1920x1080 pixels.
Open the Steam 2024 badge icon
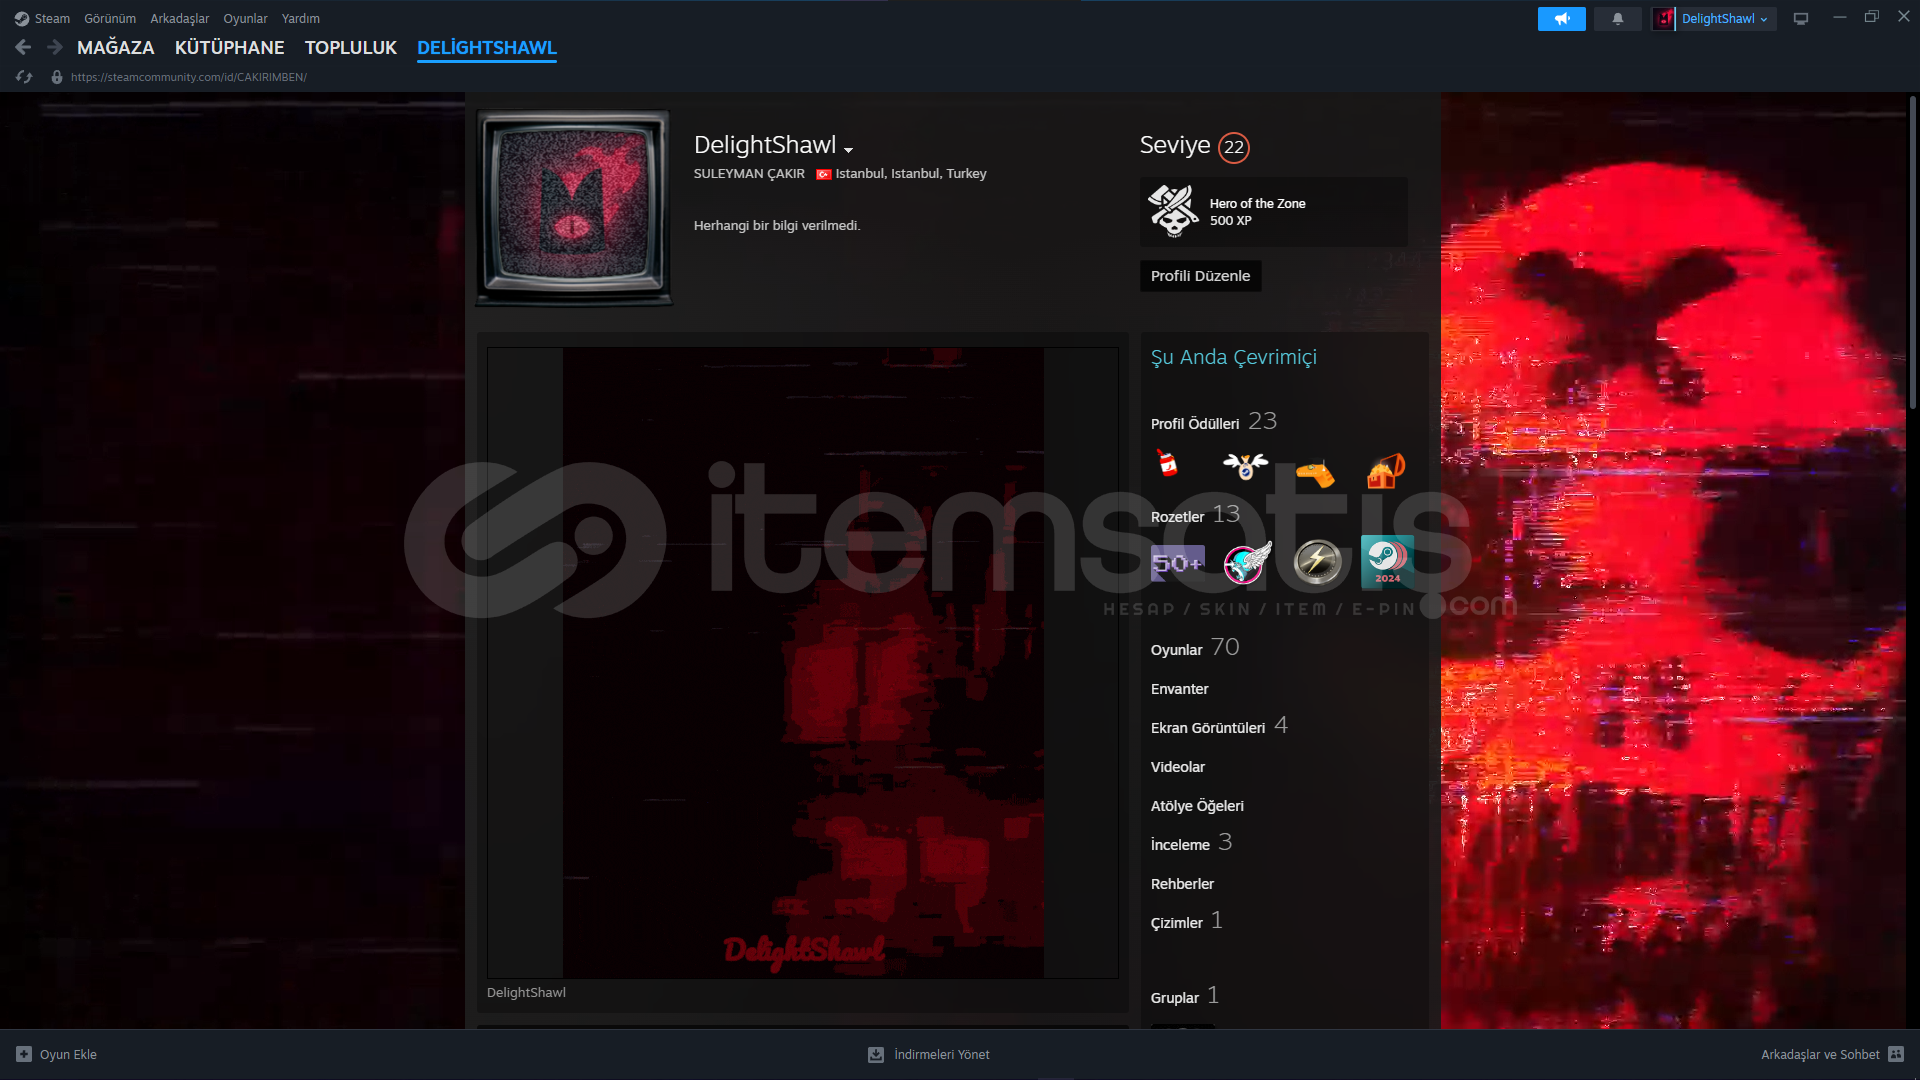point(1387,562)
